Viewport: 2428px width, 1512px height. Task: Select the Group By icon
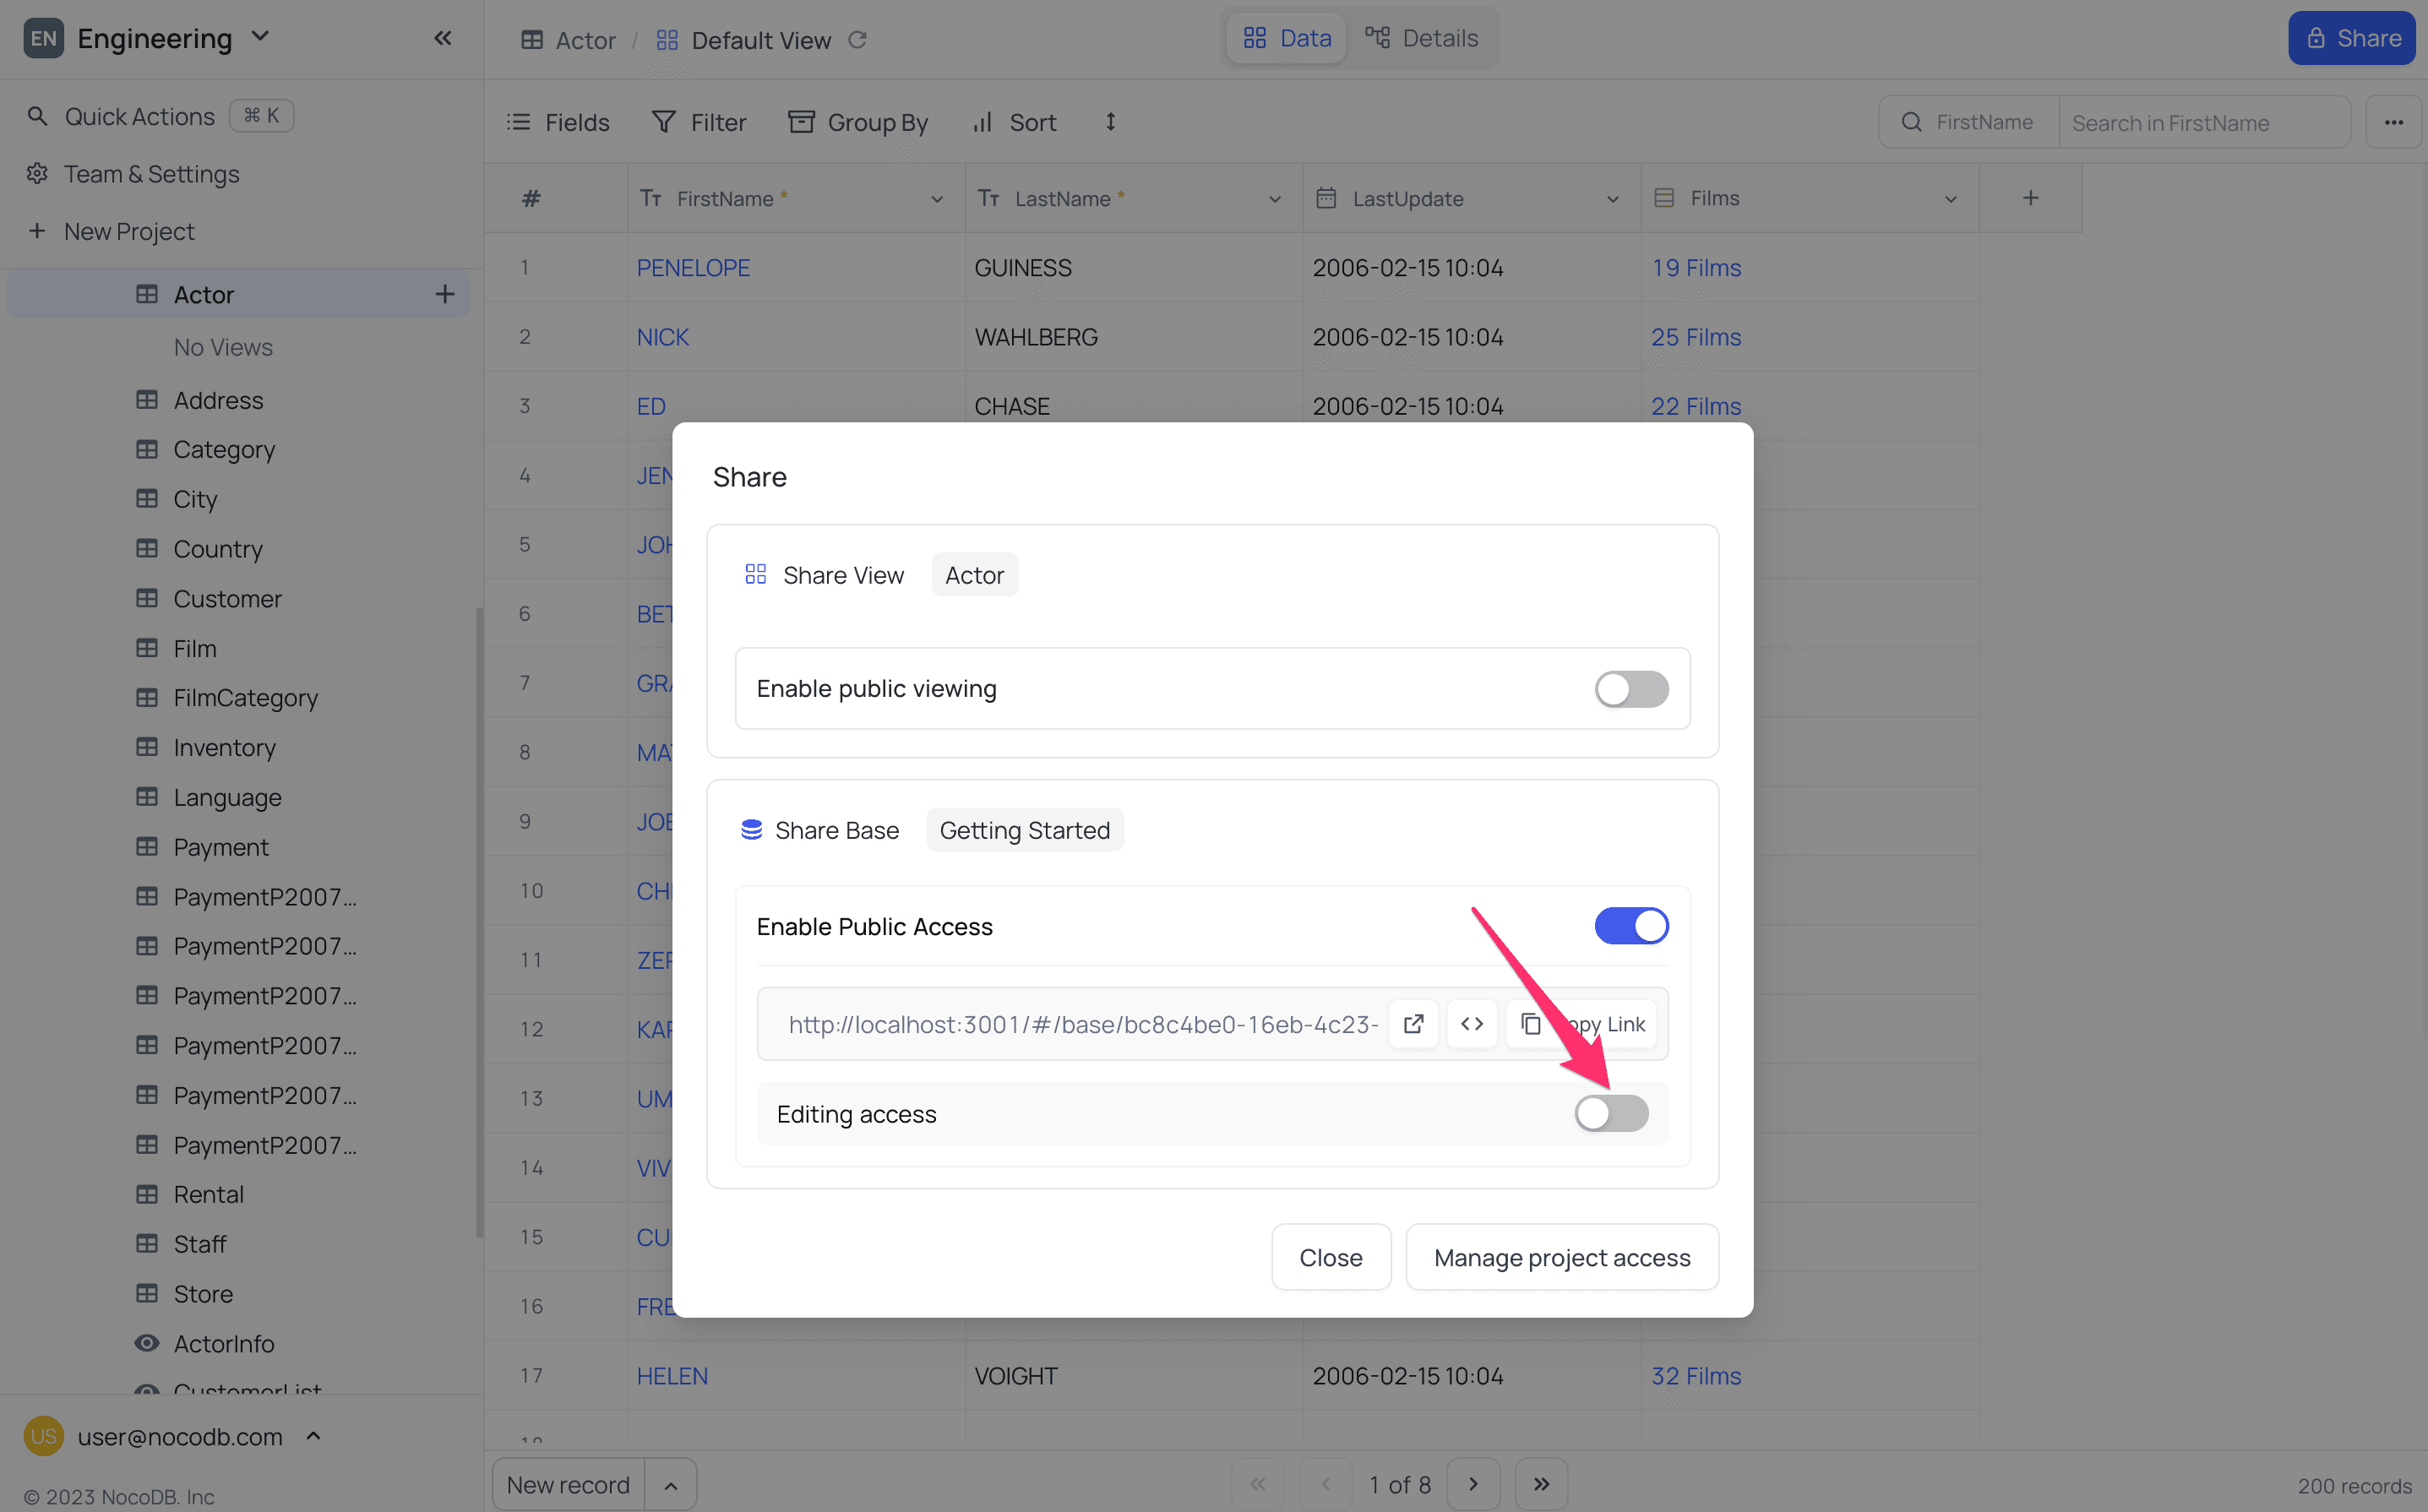[801, 121]
